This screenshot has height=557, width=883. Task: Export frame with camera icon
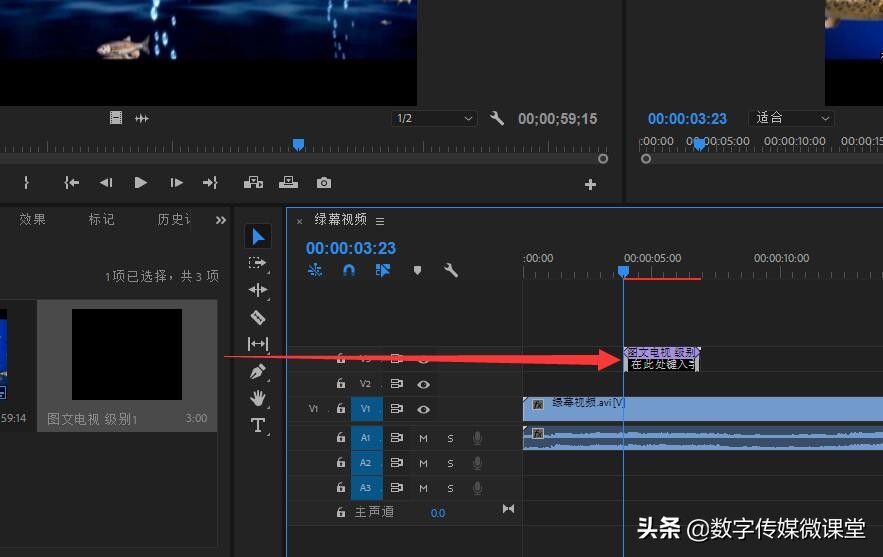[x=324, y=182]
